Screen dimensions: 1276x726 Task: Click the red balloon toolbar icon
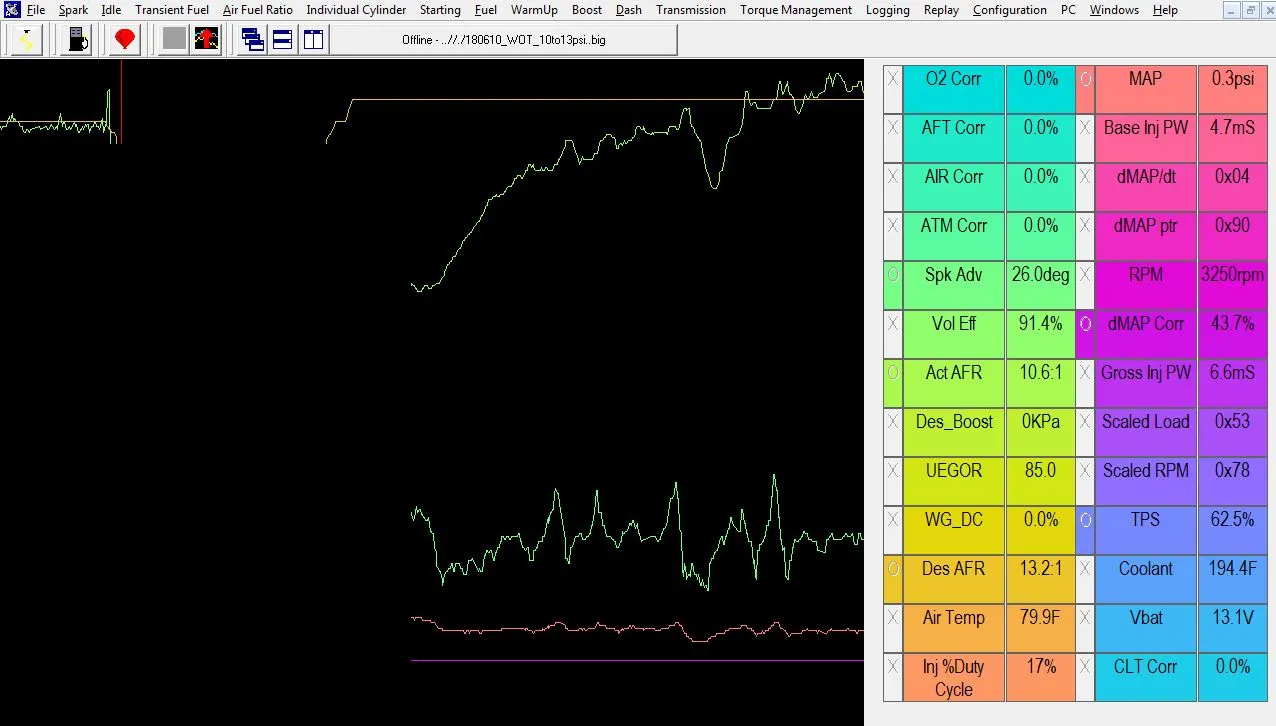pyautogui.click(x=125, y=40)
